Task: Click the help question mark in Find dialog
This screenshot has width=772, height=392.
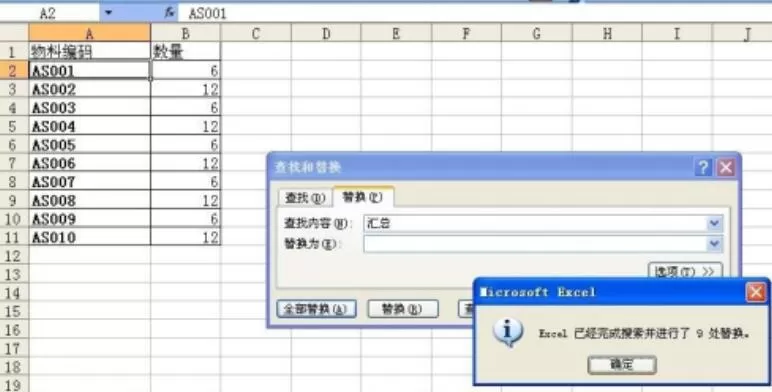Action: (x=703, y=167)
